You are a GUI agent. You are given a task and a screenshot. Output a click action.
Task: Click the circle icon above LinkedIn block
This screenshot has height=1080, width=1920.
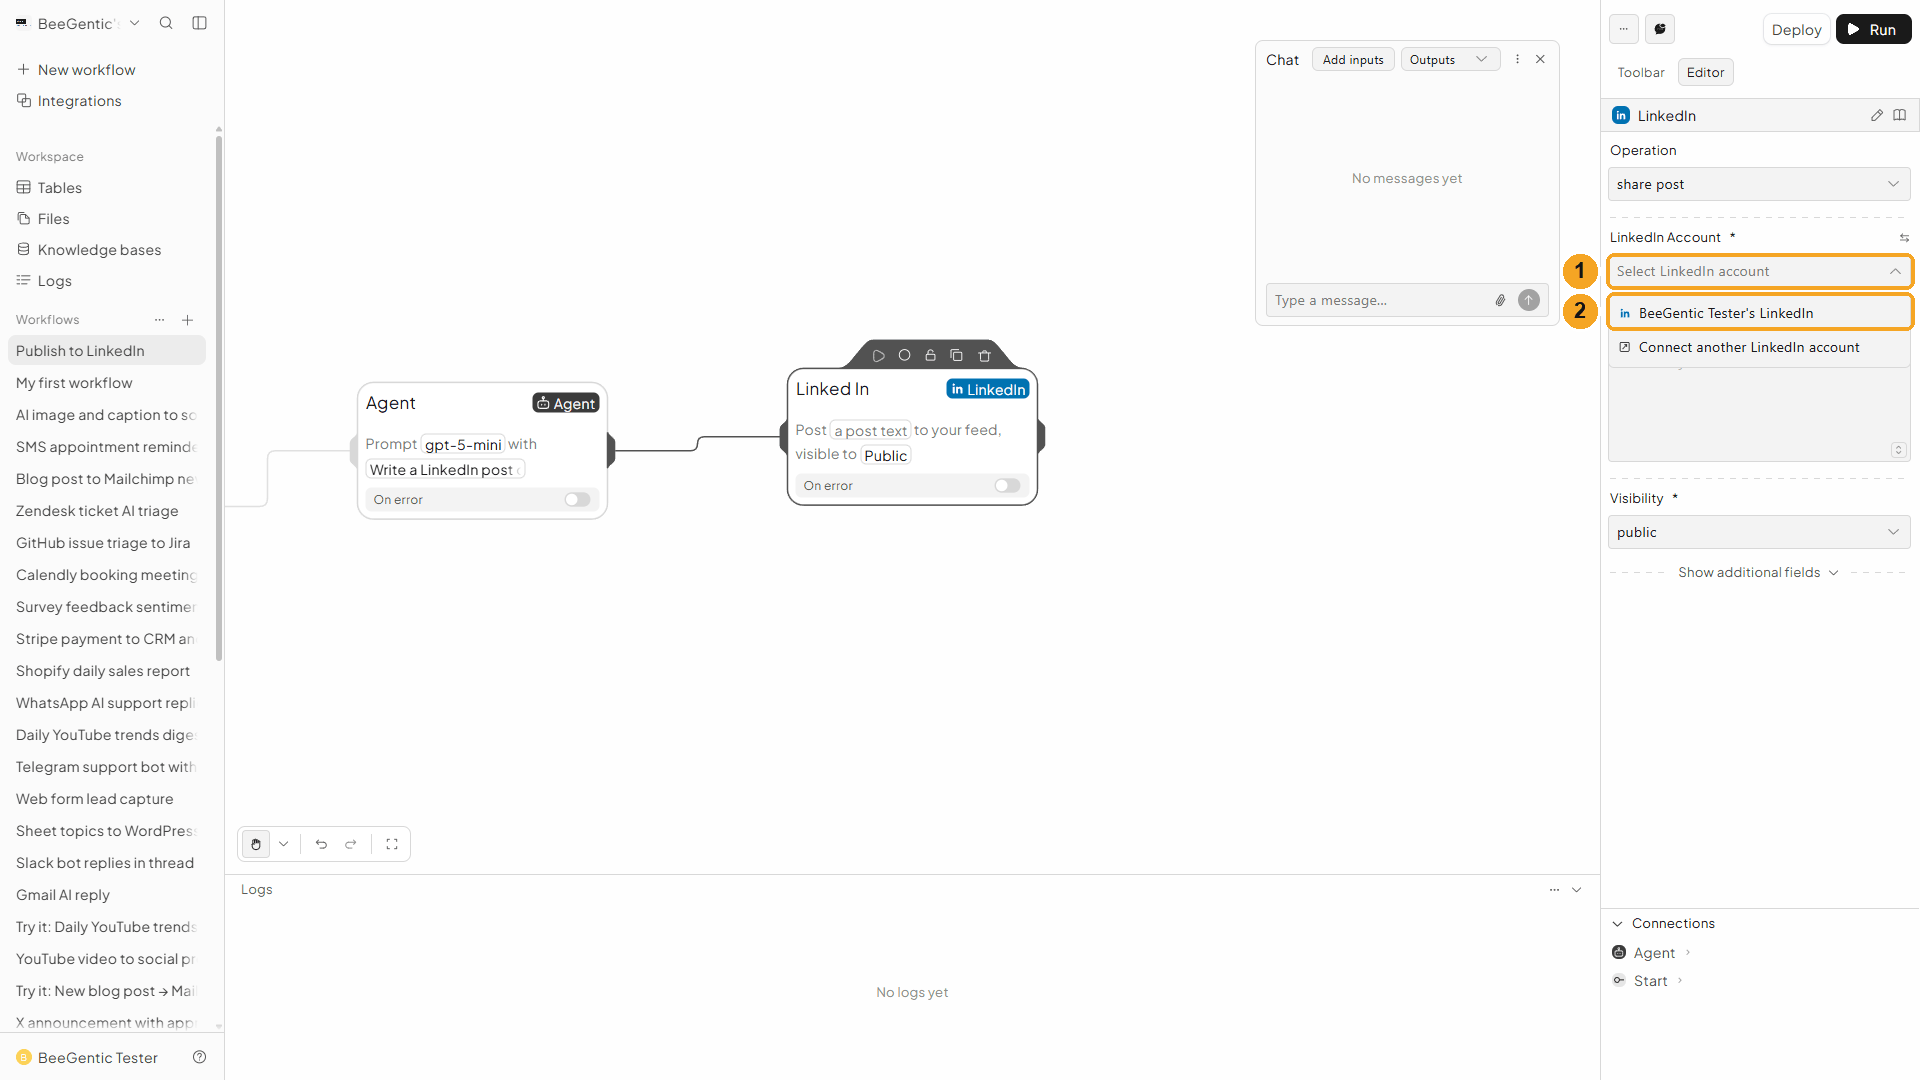tap(904, 356)
